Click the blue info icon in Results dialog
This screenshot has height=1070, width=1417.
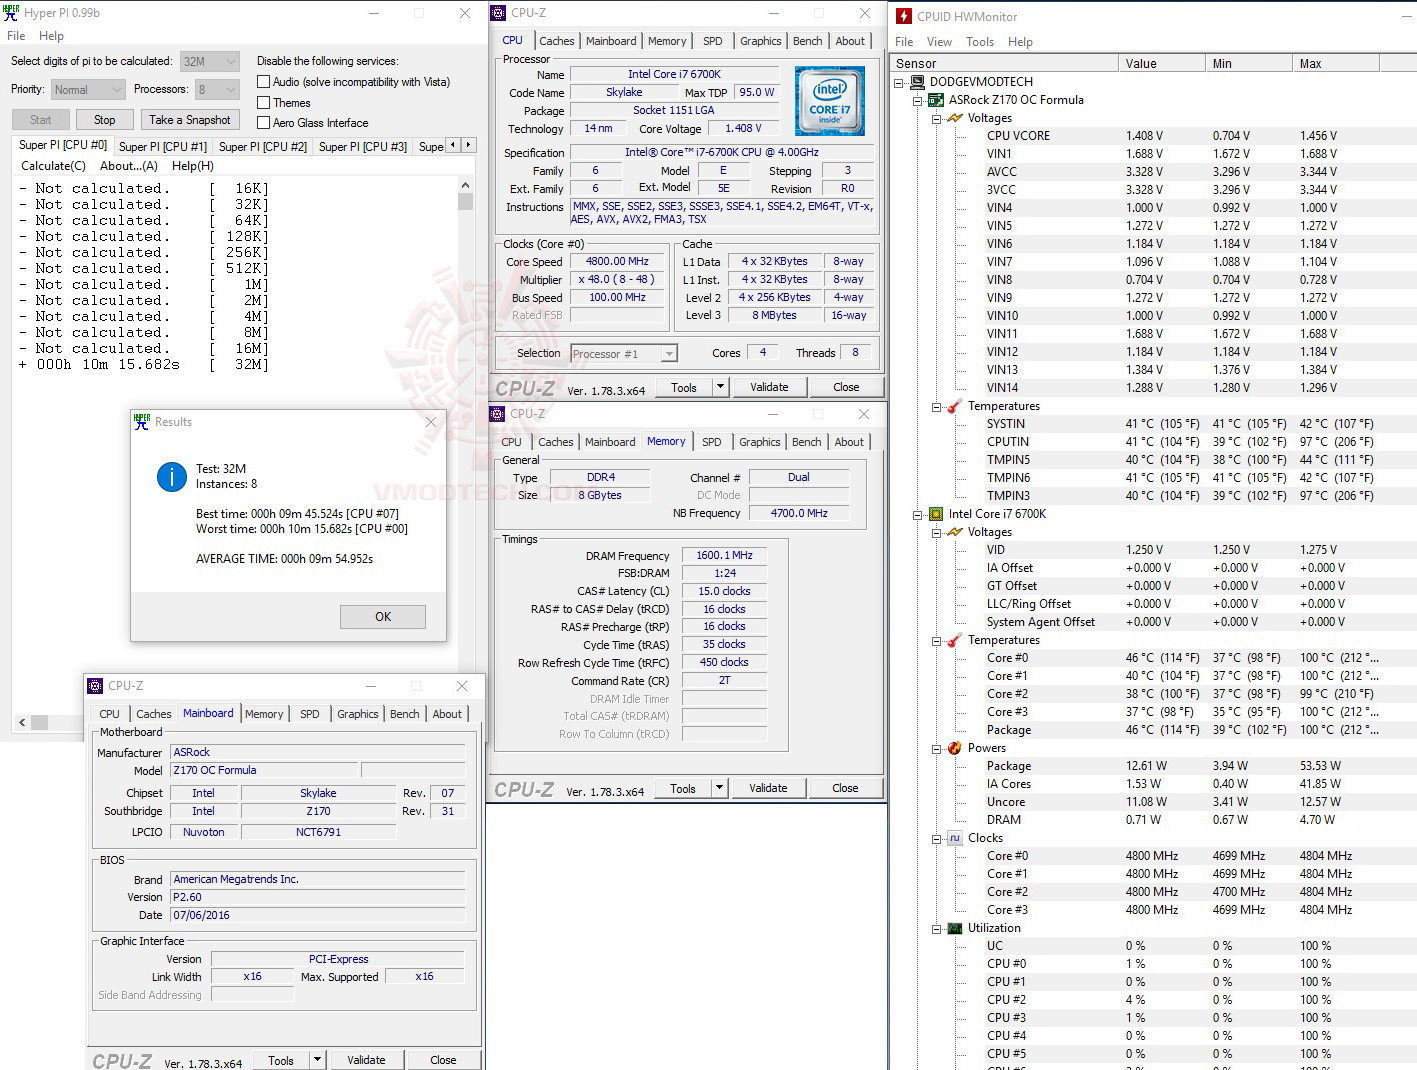(x=172, y=477)
